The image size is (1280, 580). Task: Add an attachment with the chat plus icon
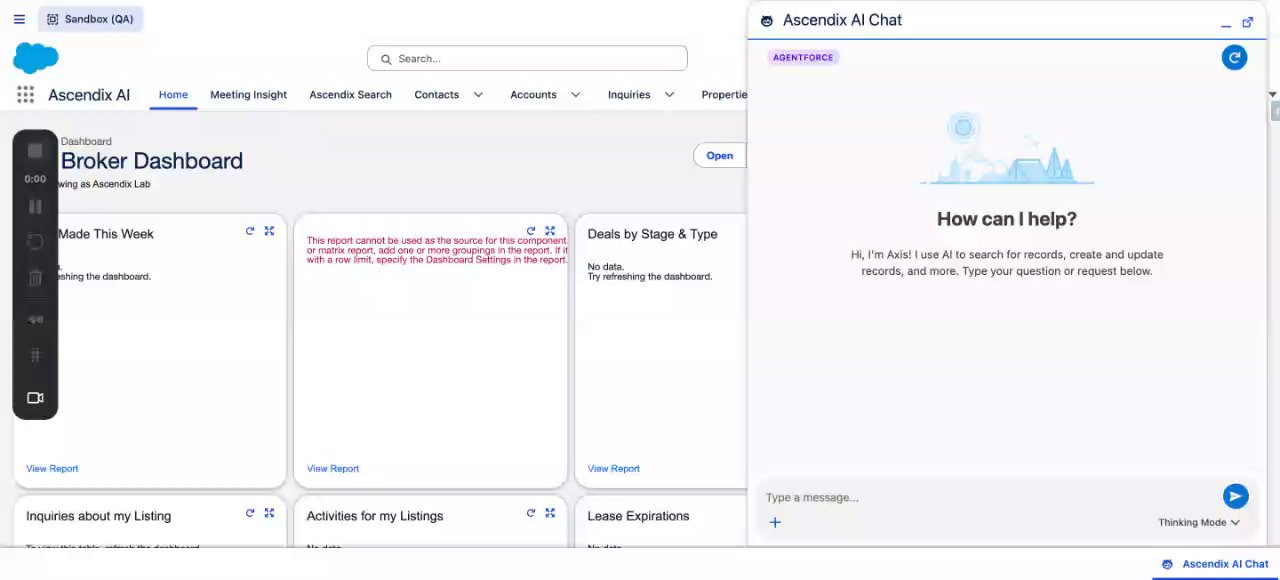775,522
